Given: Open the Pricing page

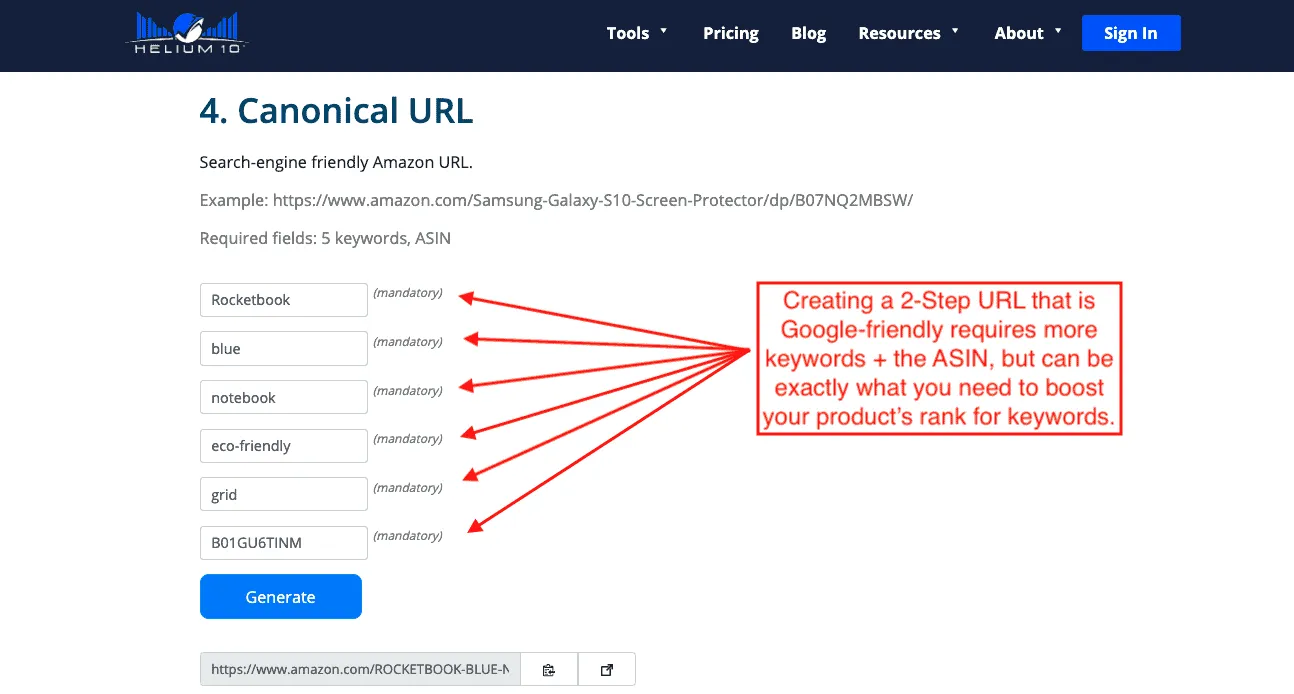Looking at the screenshot, I should (730, 33).
